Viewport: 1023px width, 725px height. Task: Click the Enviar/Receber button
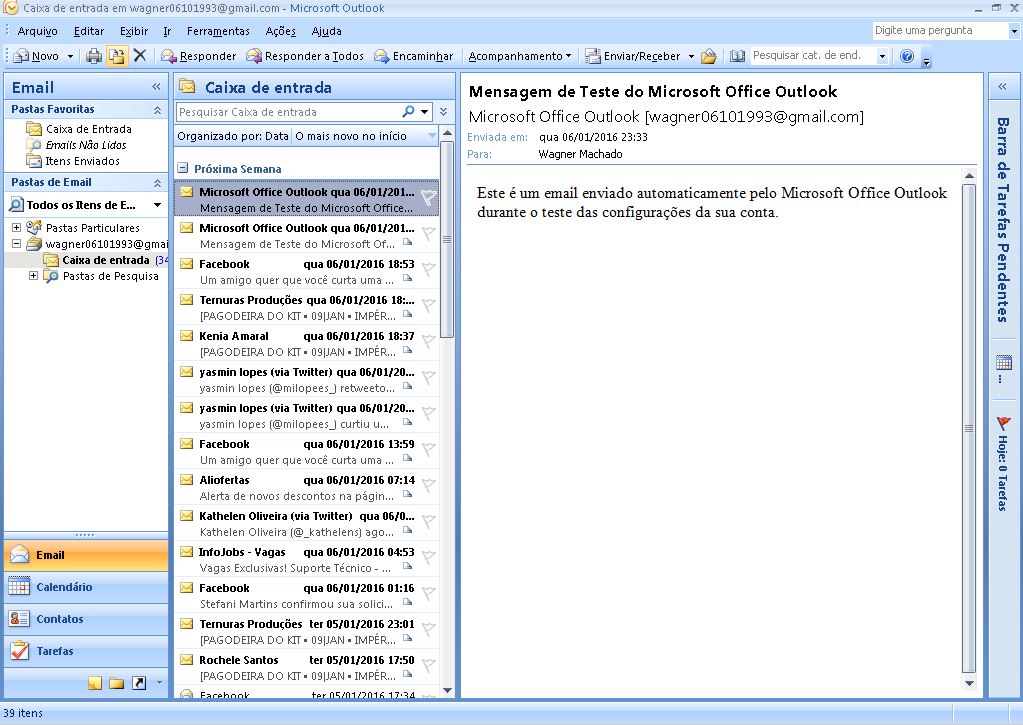click(x=633, y=56)
